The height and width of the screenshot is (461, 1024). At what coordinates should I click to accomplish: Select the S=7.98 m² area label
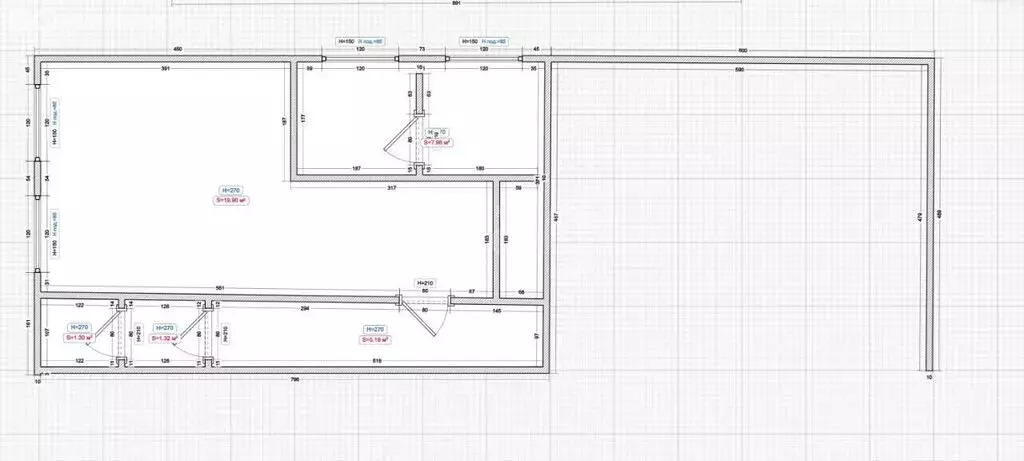pyautogui.click(x=438, y=142)
